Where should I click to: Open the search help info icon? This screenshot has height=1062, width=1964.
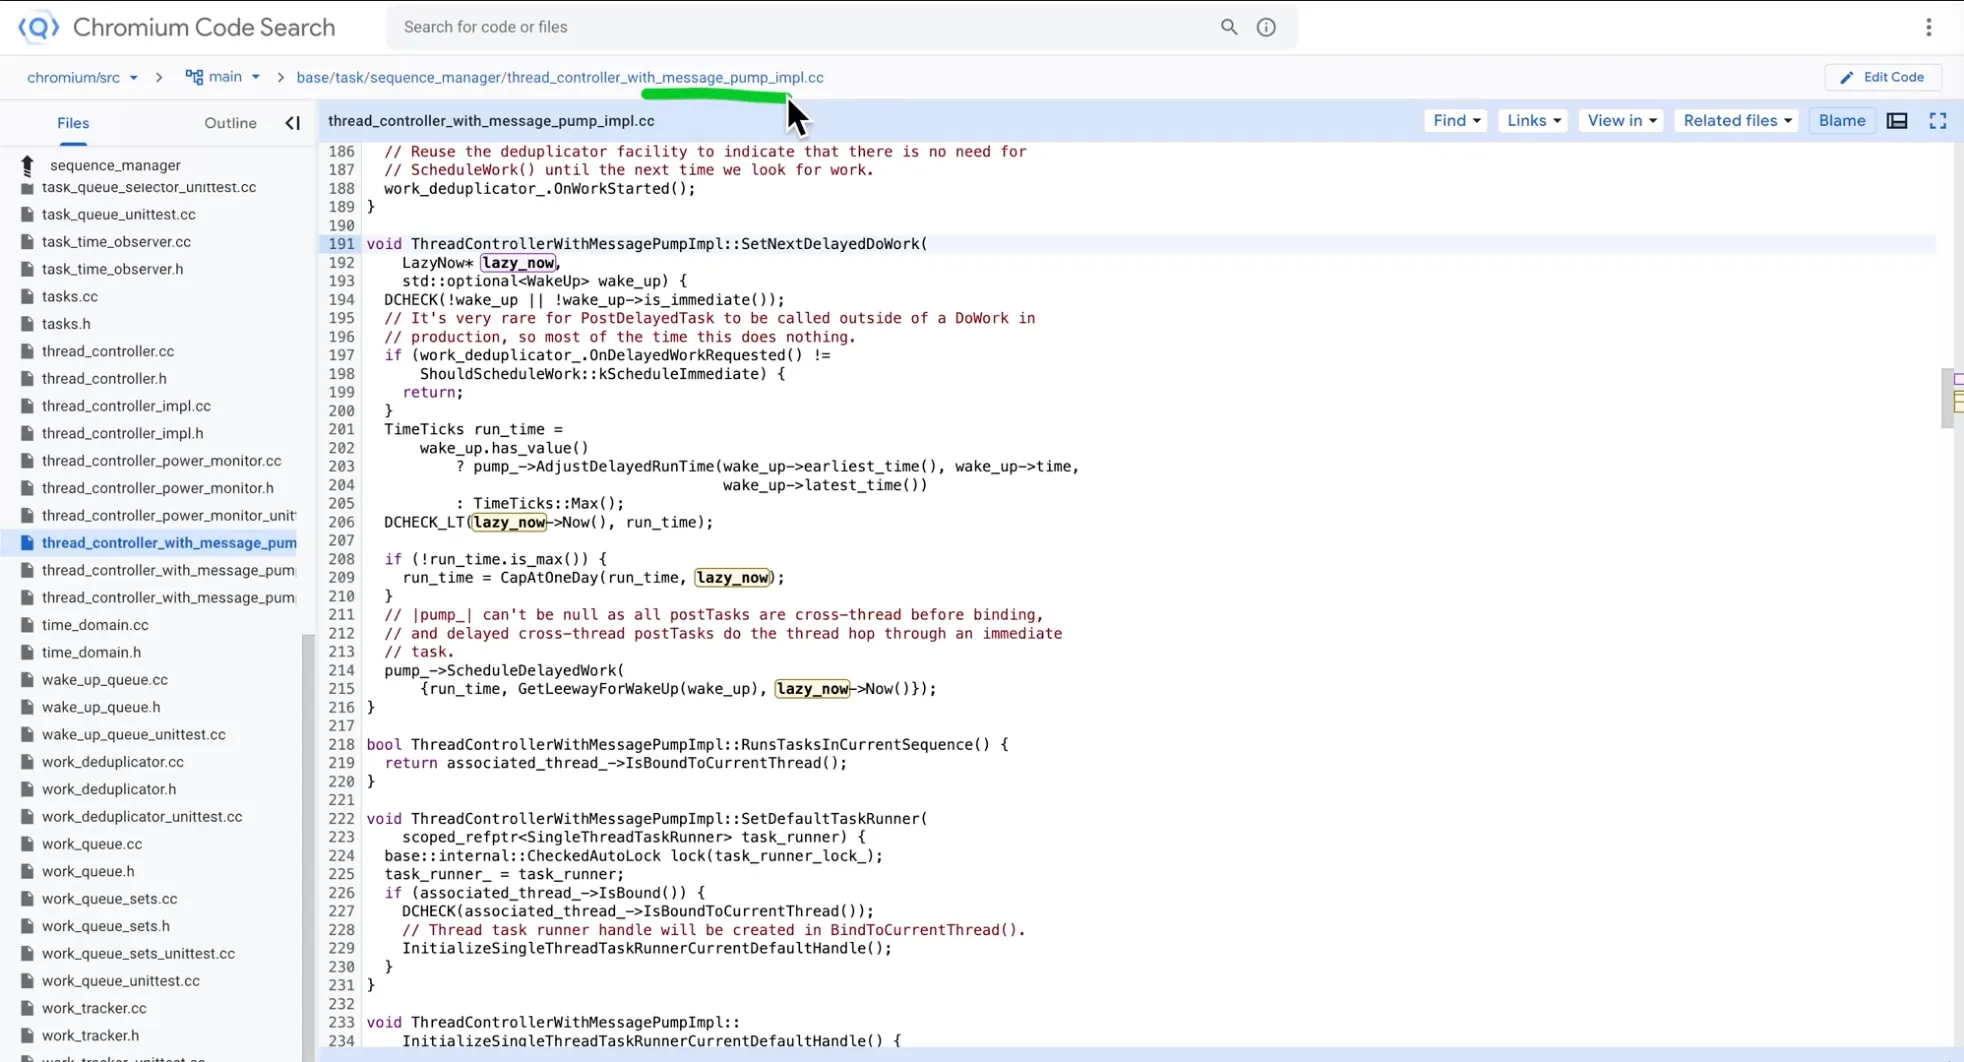1266,27
